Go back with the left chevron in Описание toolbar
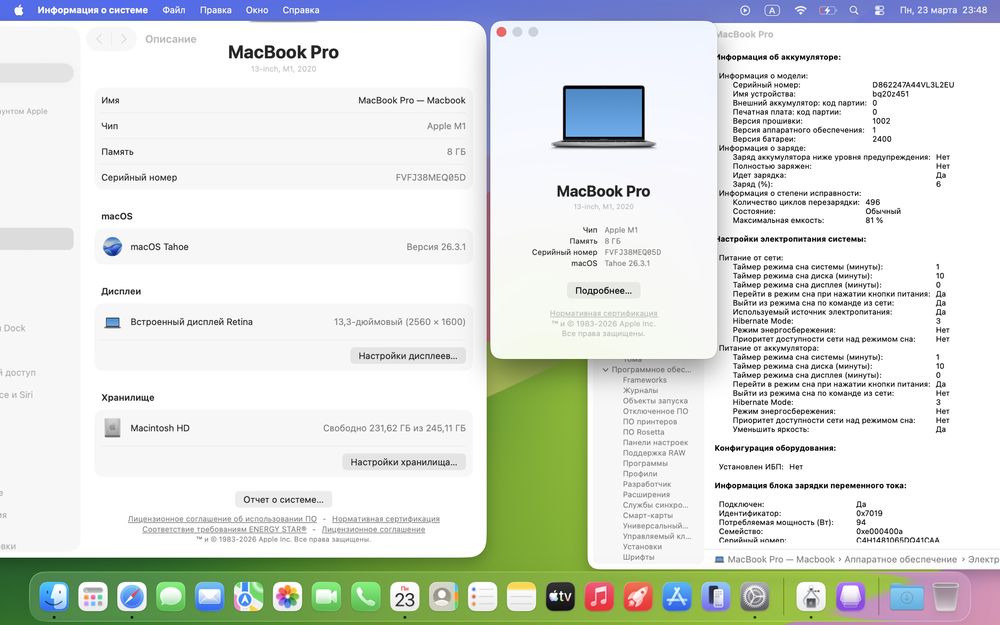This screenshot has width=1000, height=625. click(99, 39)
